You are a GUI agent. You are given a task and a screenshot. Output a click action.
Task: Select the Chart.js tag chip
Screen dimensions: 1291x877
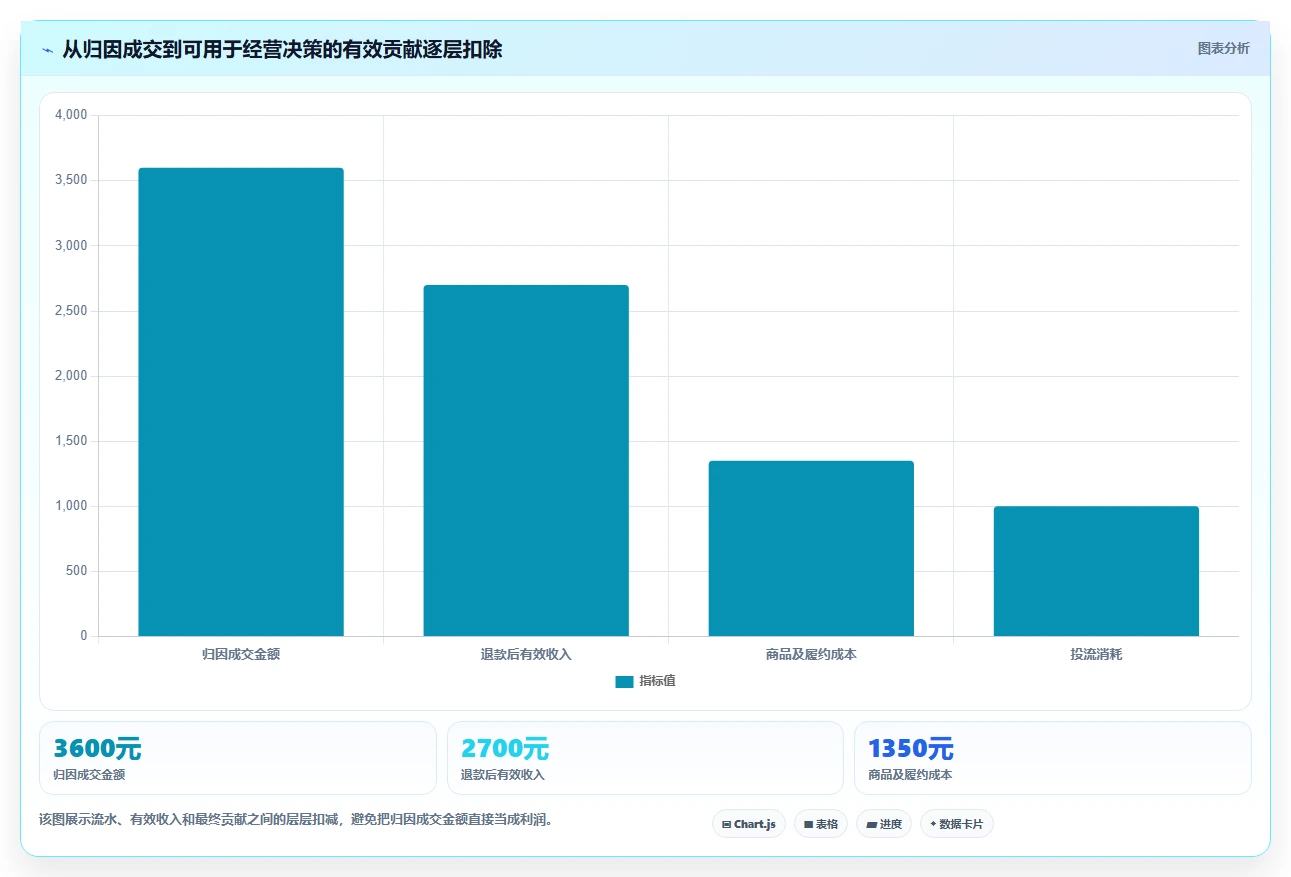[749, 824]
